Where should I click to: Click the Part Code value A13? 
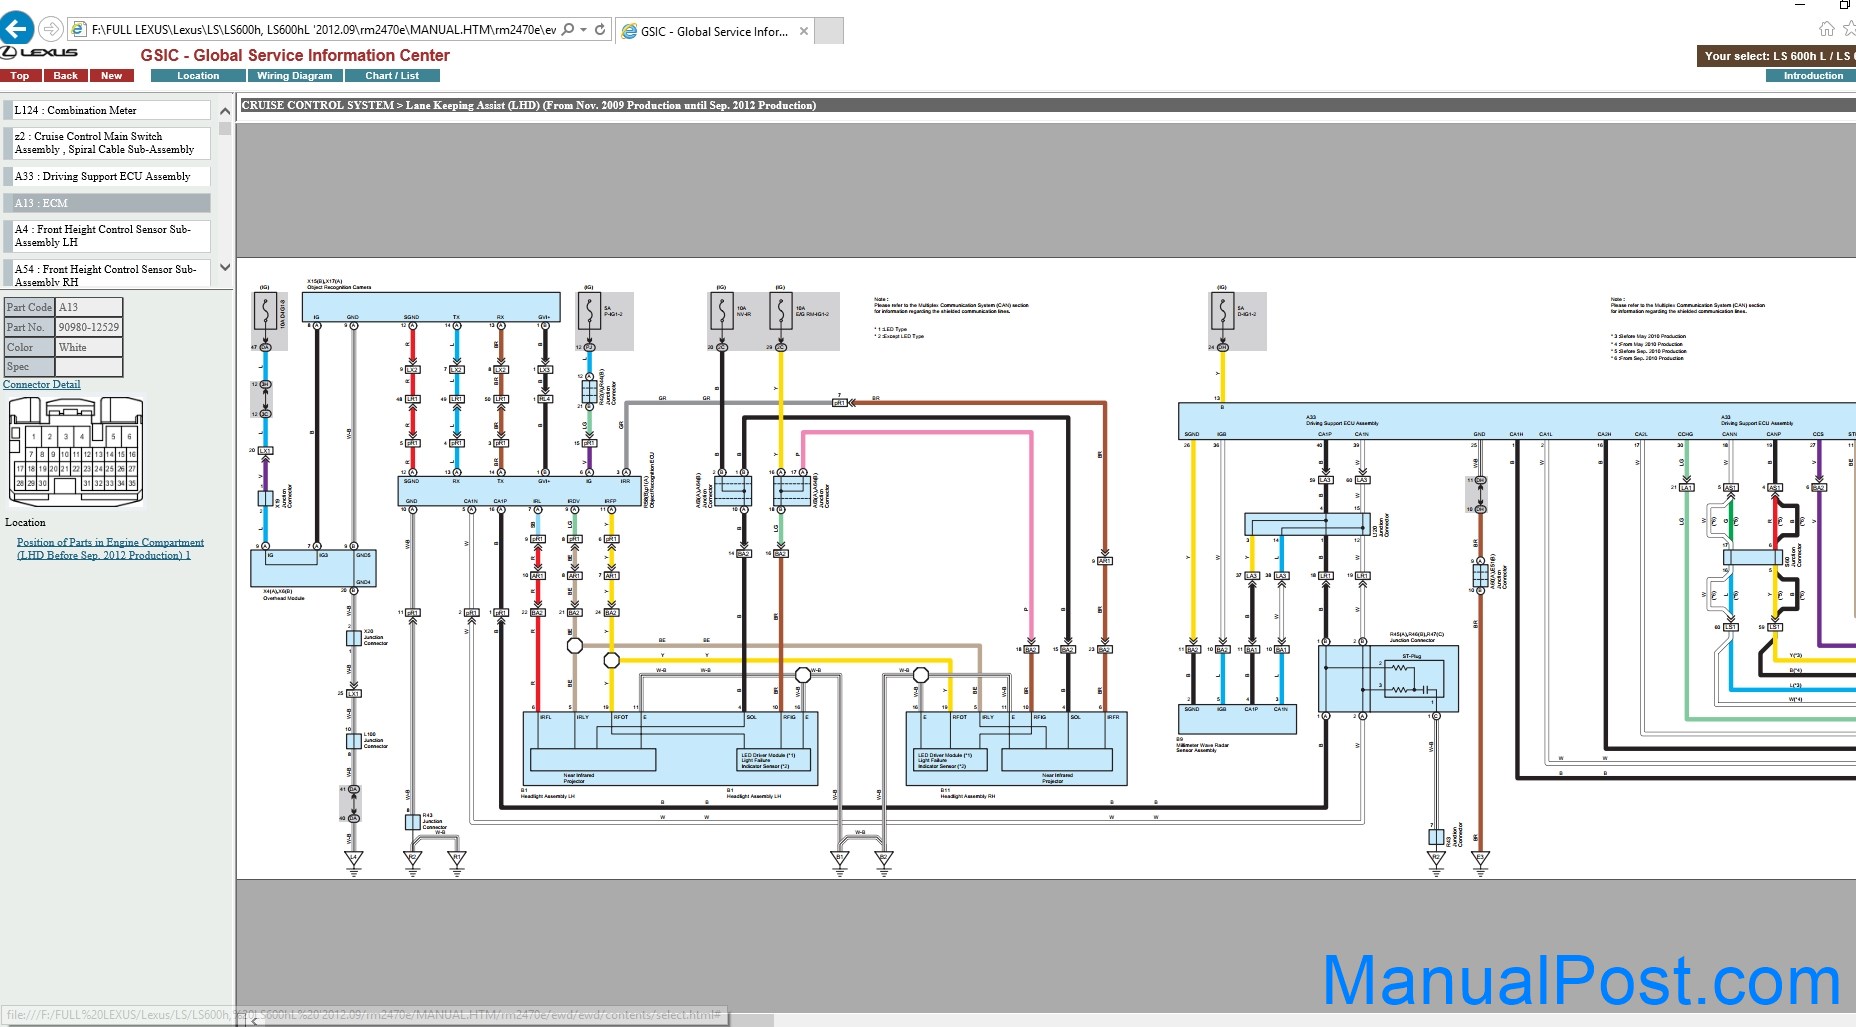89,307
